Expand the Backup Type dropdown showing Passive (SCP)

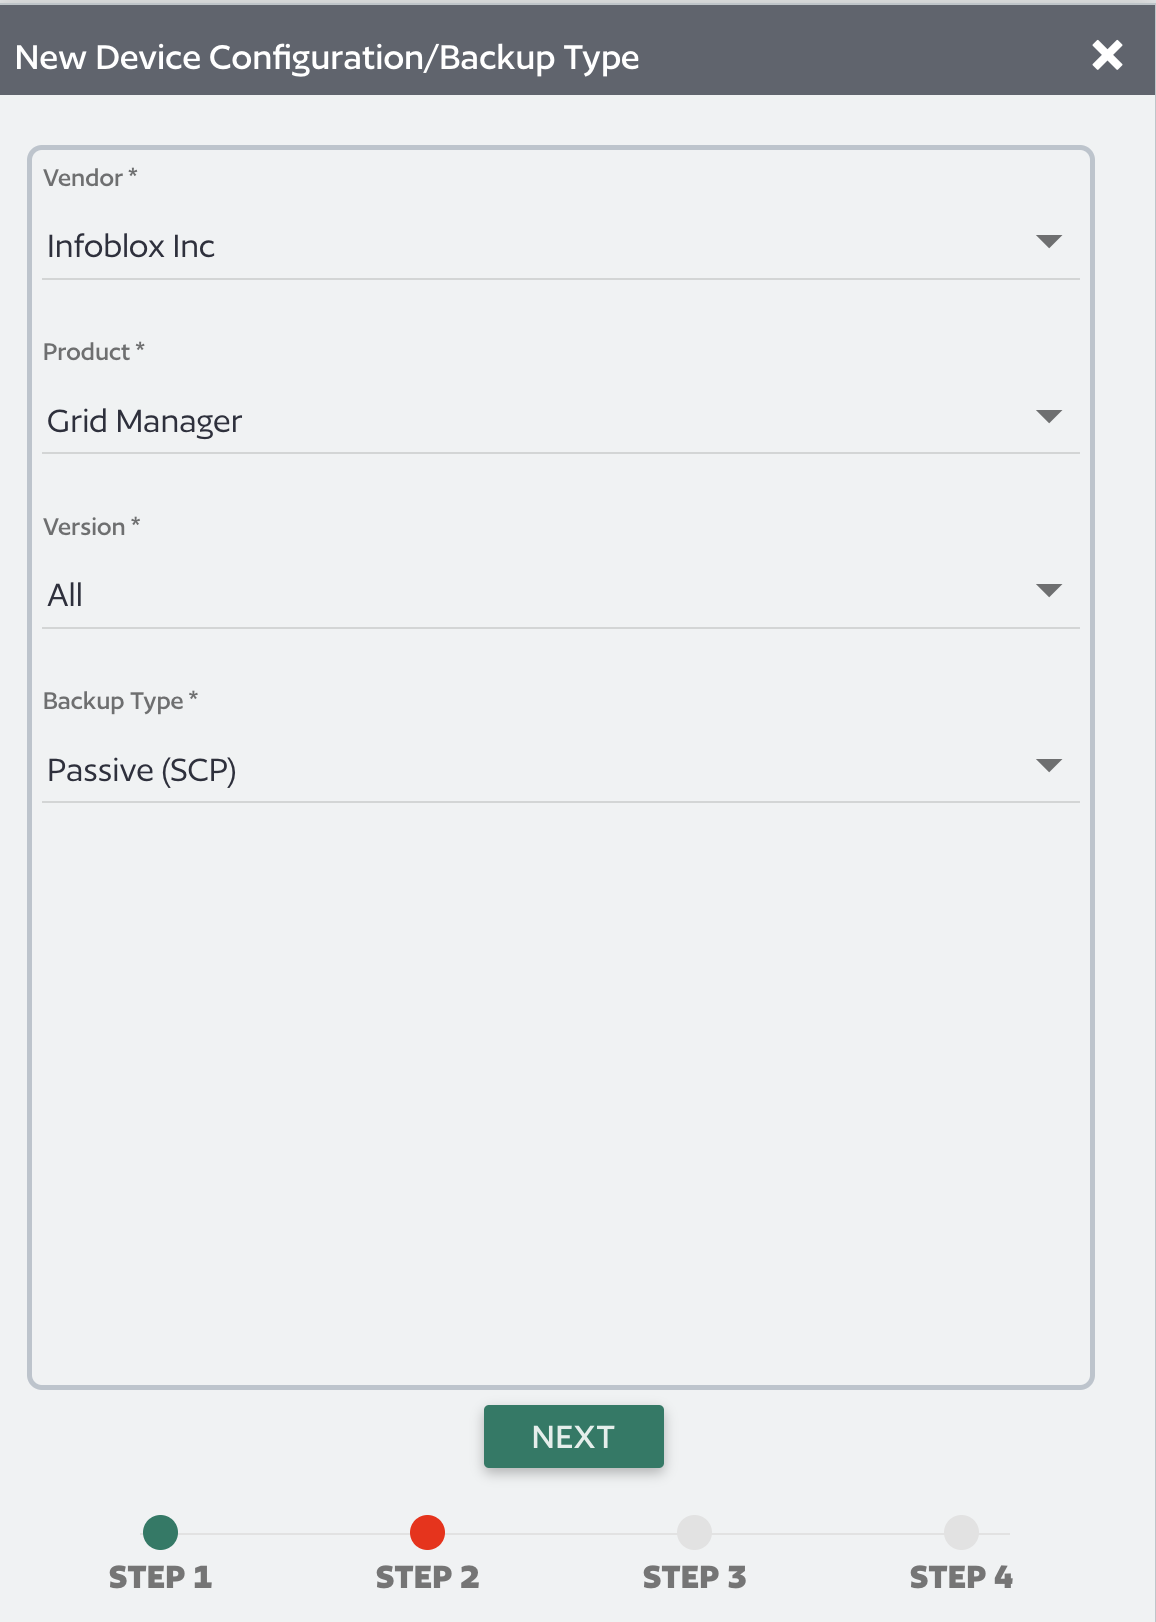tap(560, 769)
